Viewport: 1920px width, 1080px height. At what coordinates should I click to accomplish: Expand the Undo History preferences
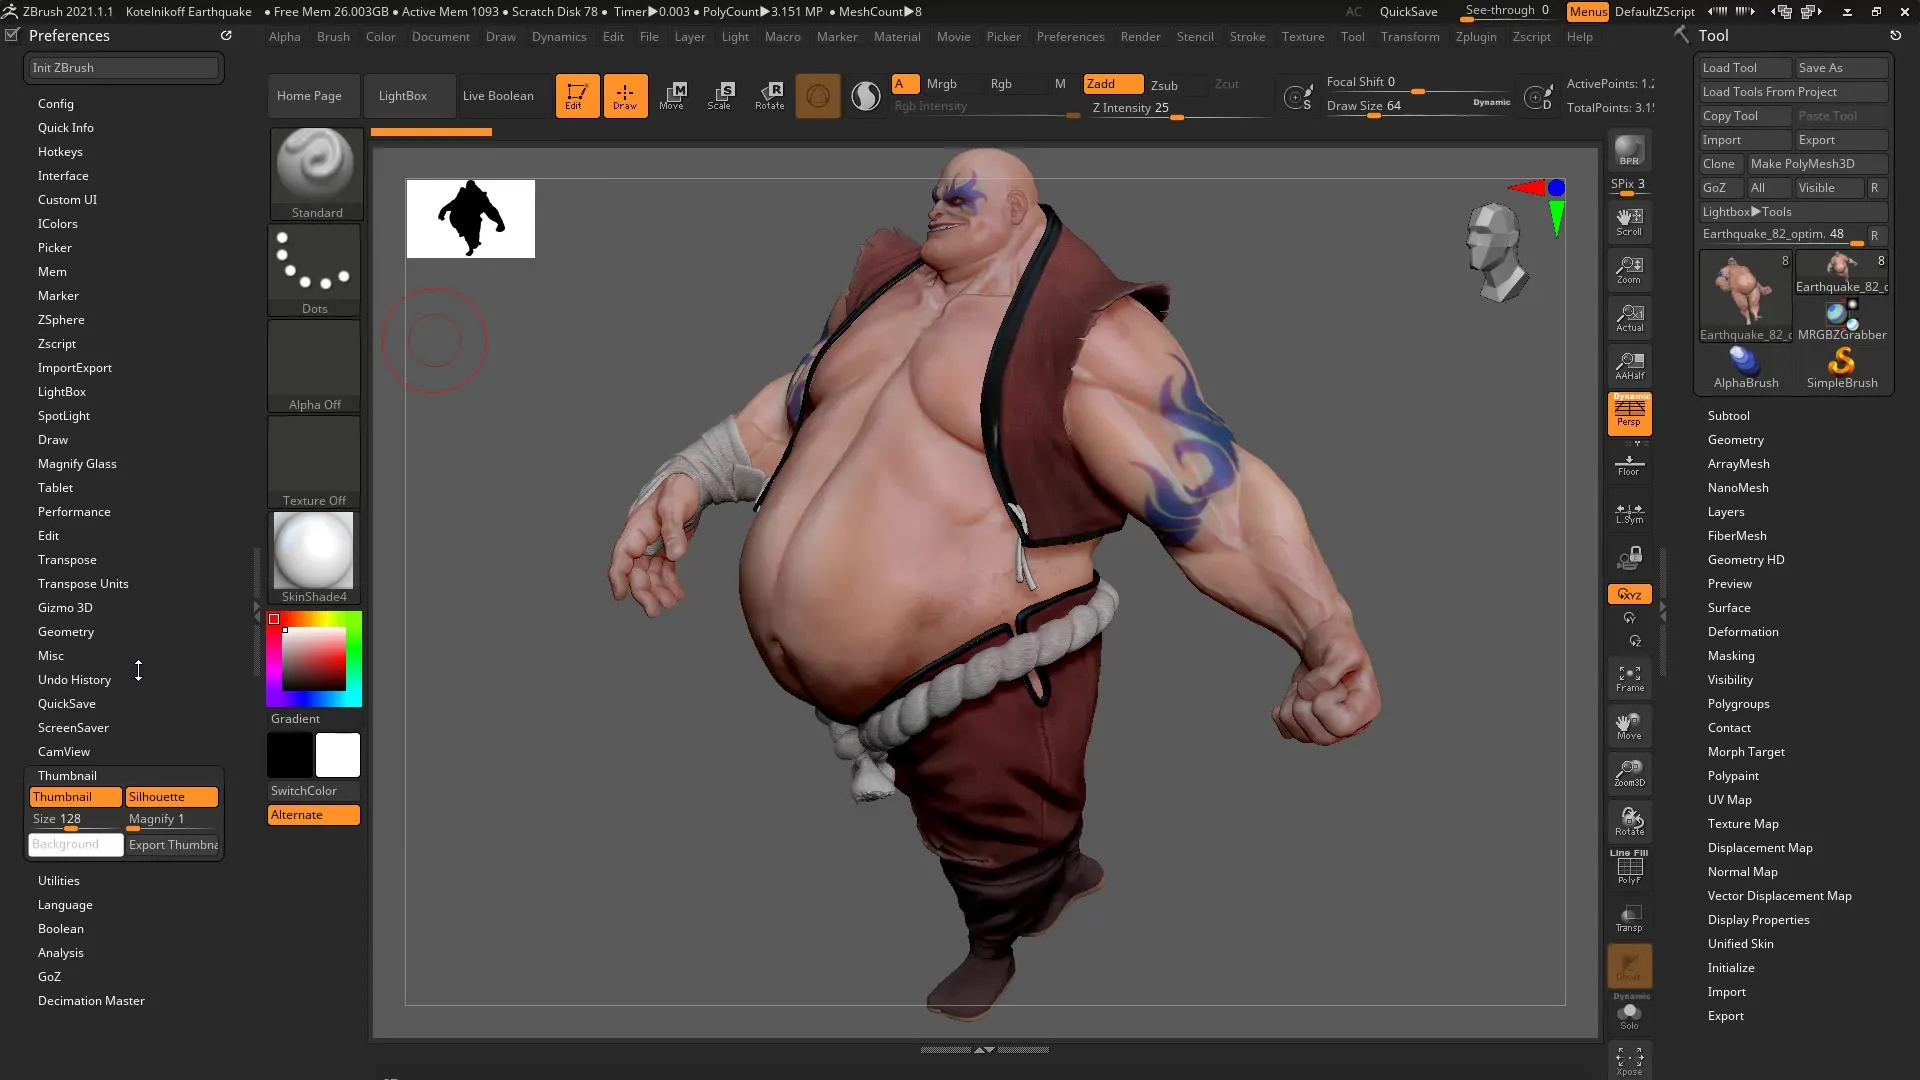(74, 680)
